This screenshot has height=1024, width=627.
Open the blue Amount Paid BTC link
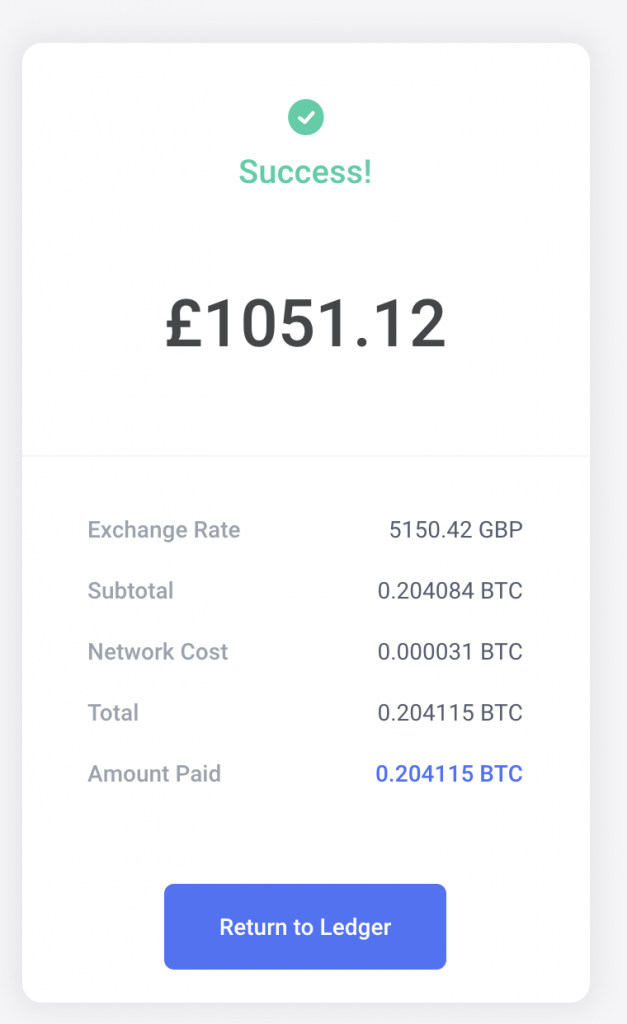click(x=448, y=774)
